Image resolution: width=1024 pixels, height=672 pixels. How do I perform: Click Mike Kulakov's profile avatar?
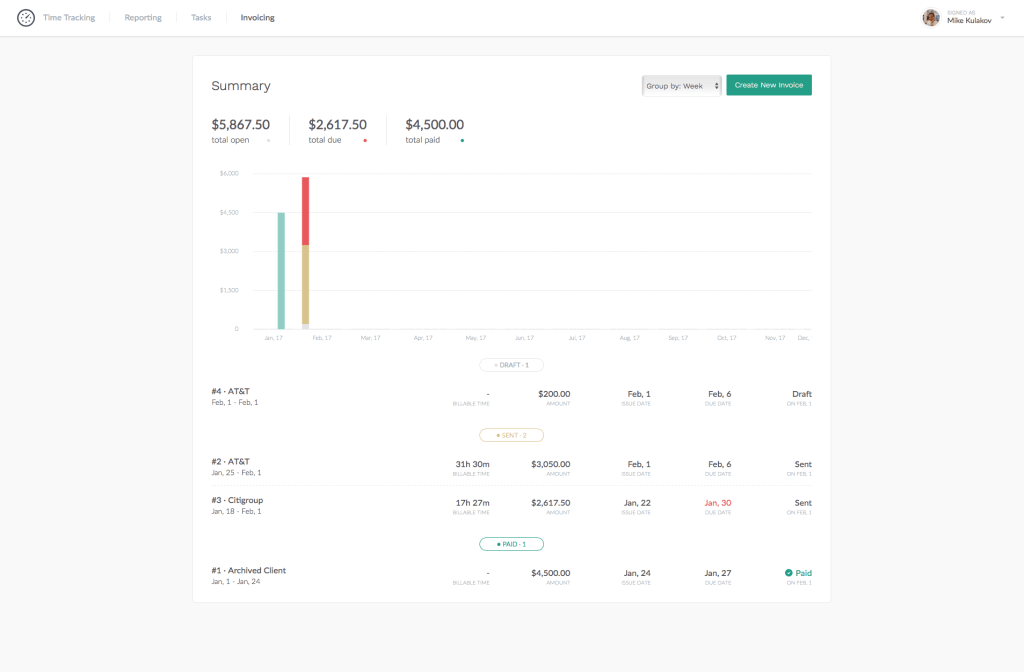[931, 17]
